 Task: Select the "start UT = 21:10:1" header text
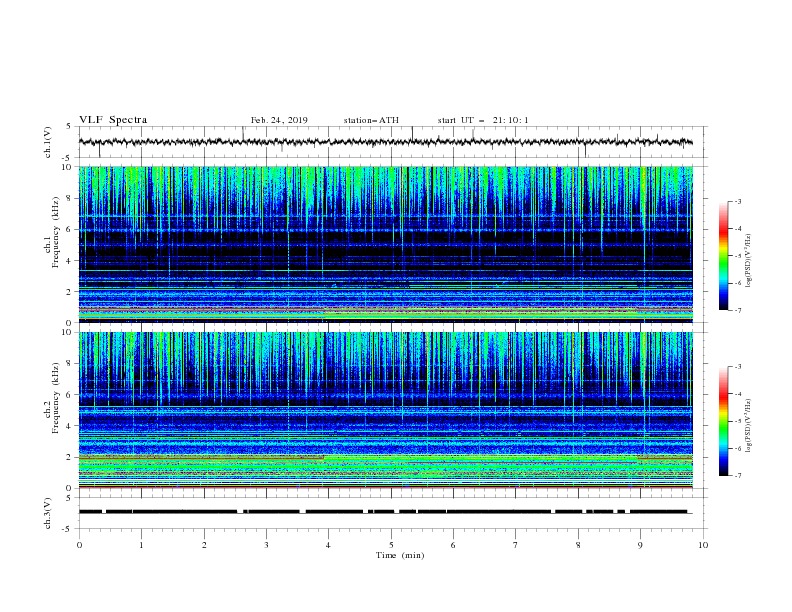(x=483, y=120)
